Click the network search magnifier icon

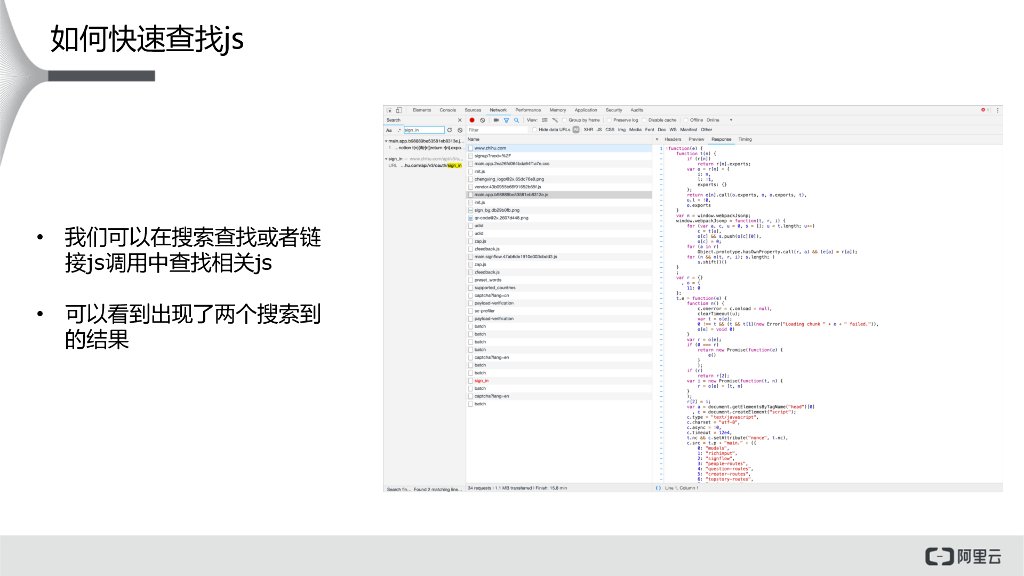pyautogui.click(x=517, y=120)
